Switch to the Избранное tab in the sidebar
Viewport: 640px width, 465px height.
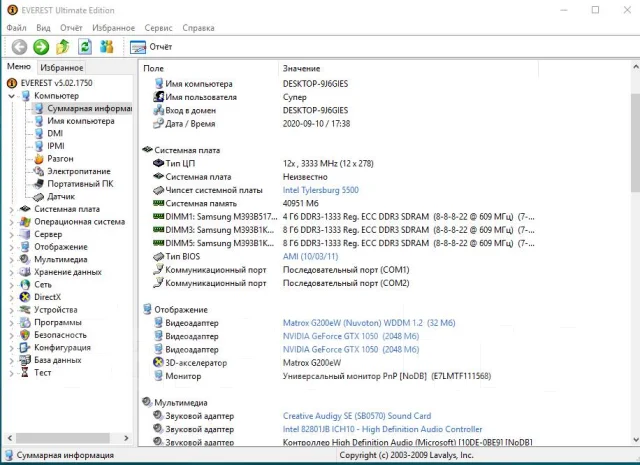[62, 67]
